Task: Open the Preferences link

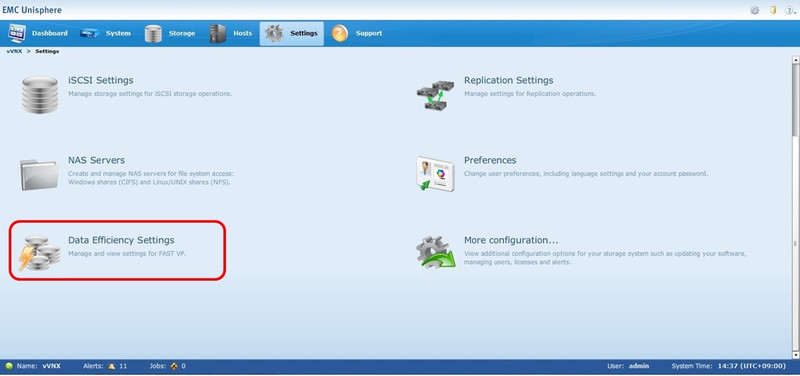Action: [490, 160]
